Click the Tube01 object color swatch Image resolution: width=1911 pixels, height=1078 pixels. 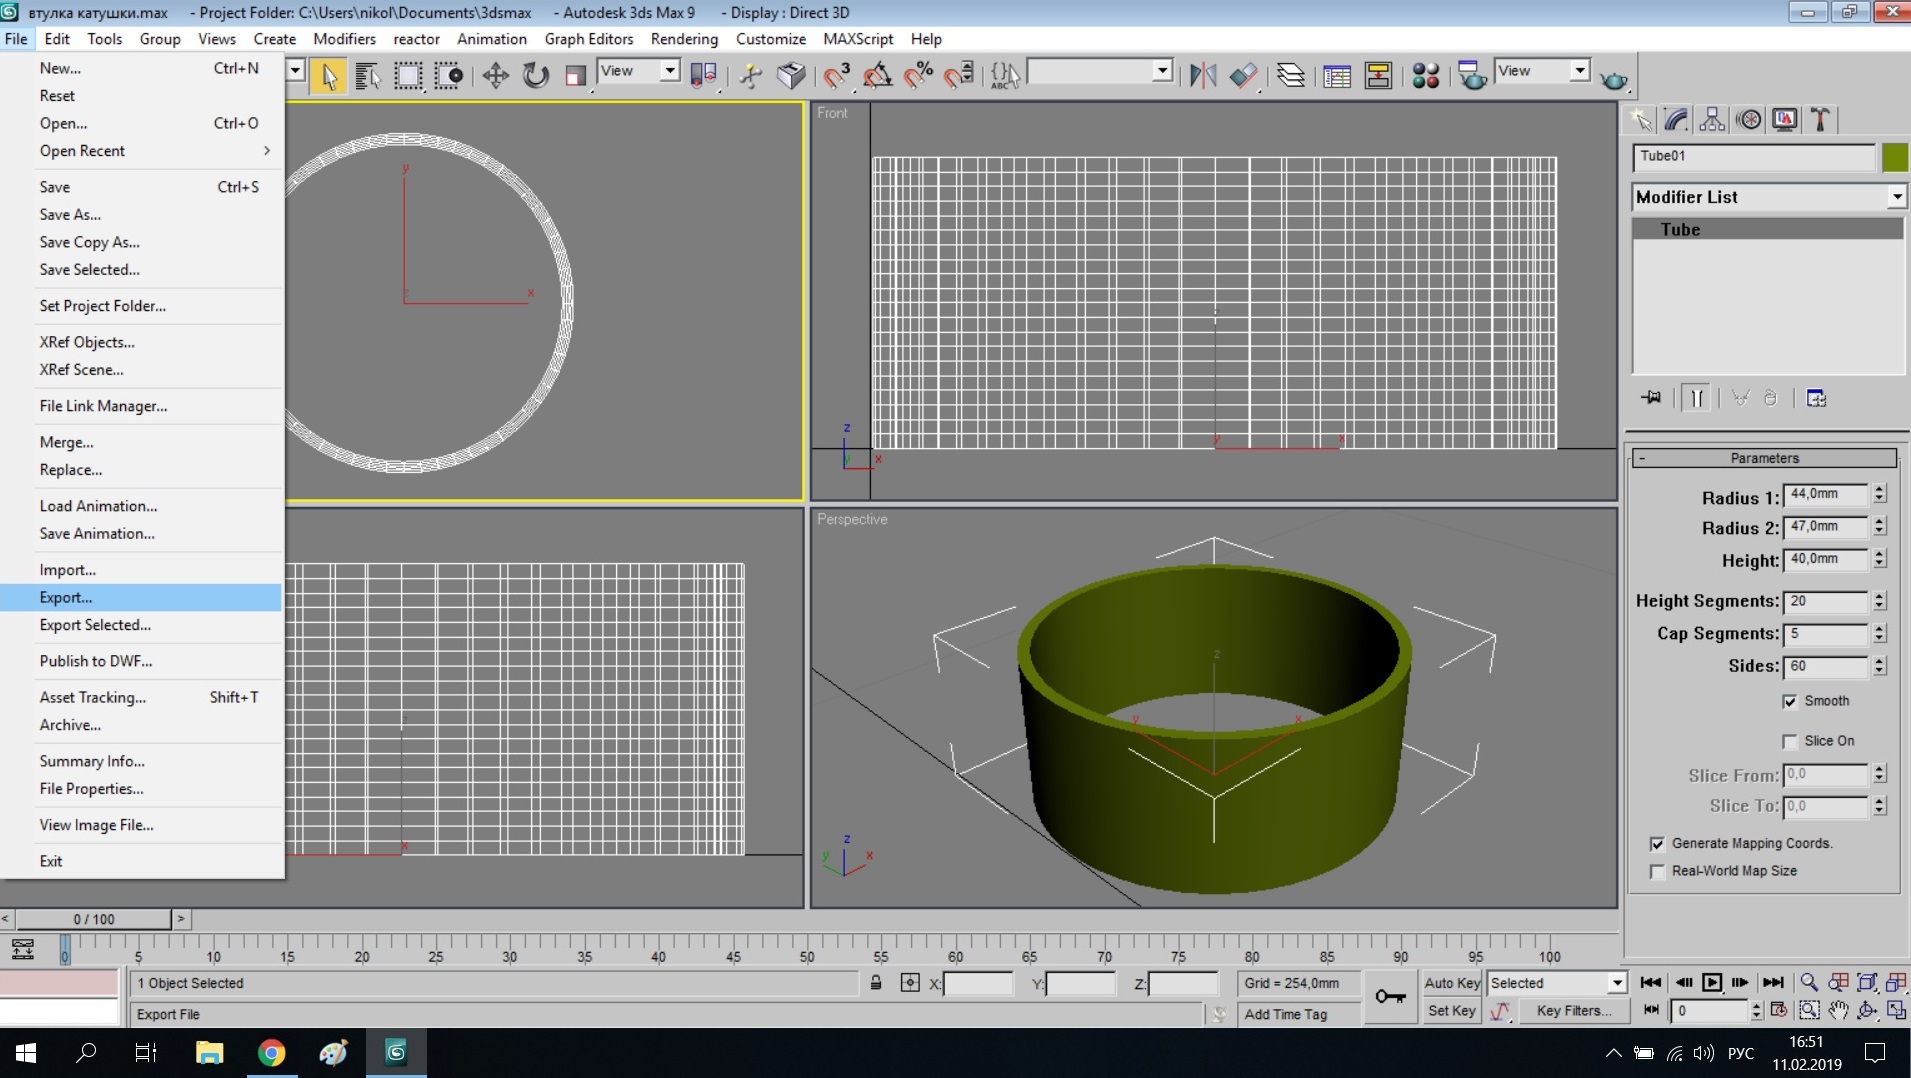point(1894,157)
